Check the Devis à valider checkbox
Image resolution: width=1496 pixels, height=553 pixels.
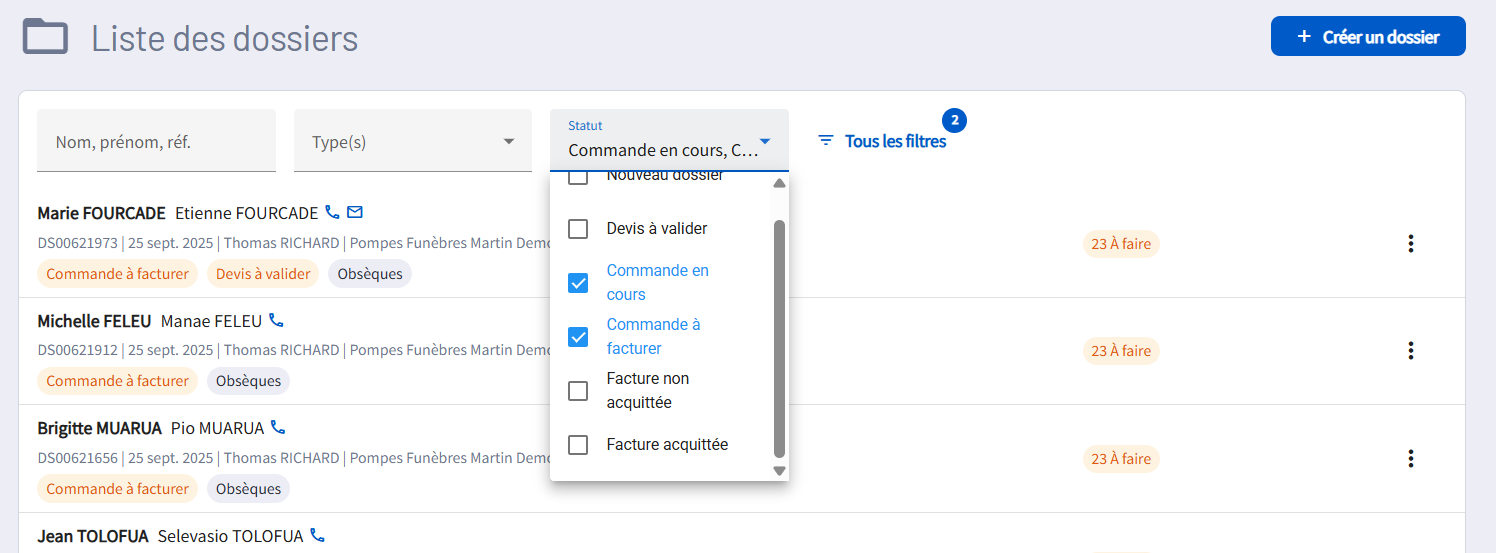pyautogui.click(x=578, y=229)
